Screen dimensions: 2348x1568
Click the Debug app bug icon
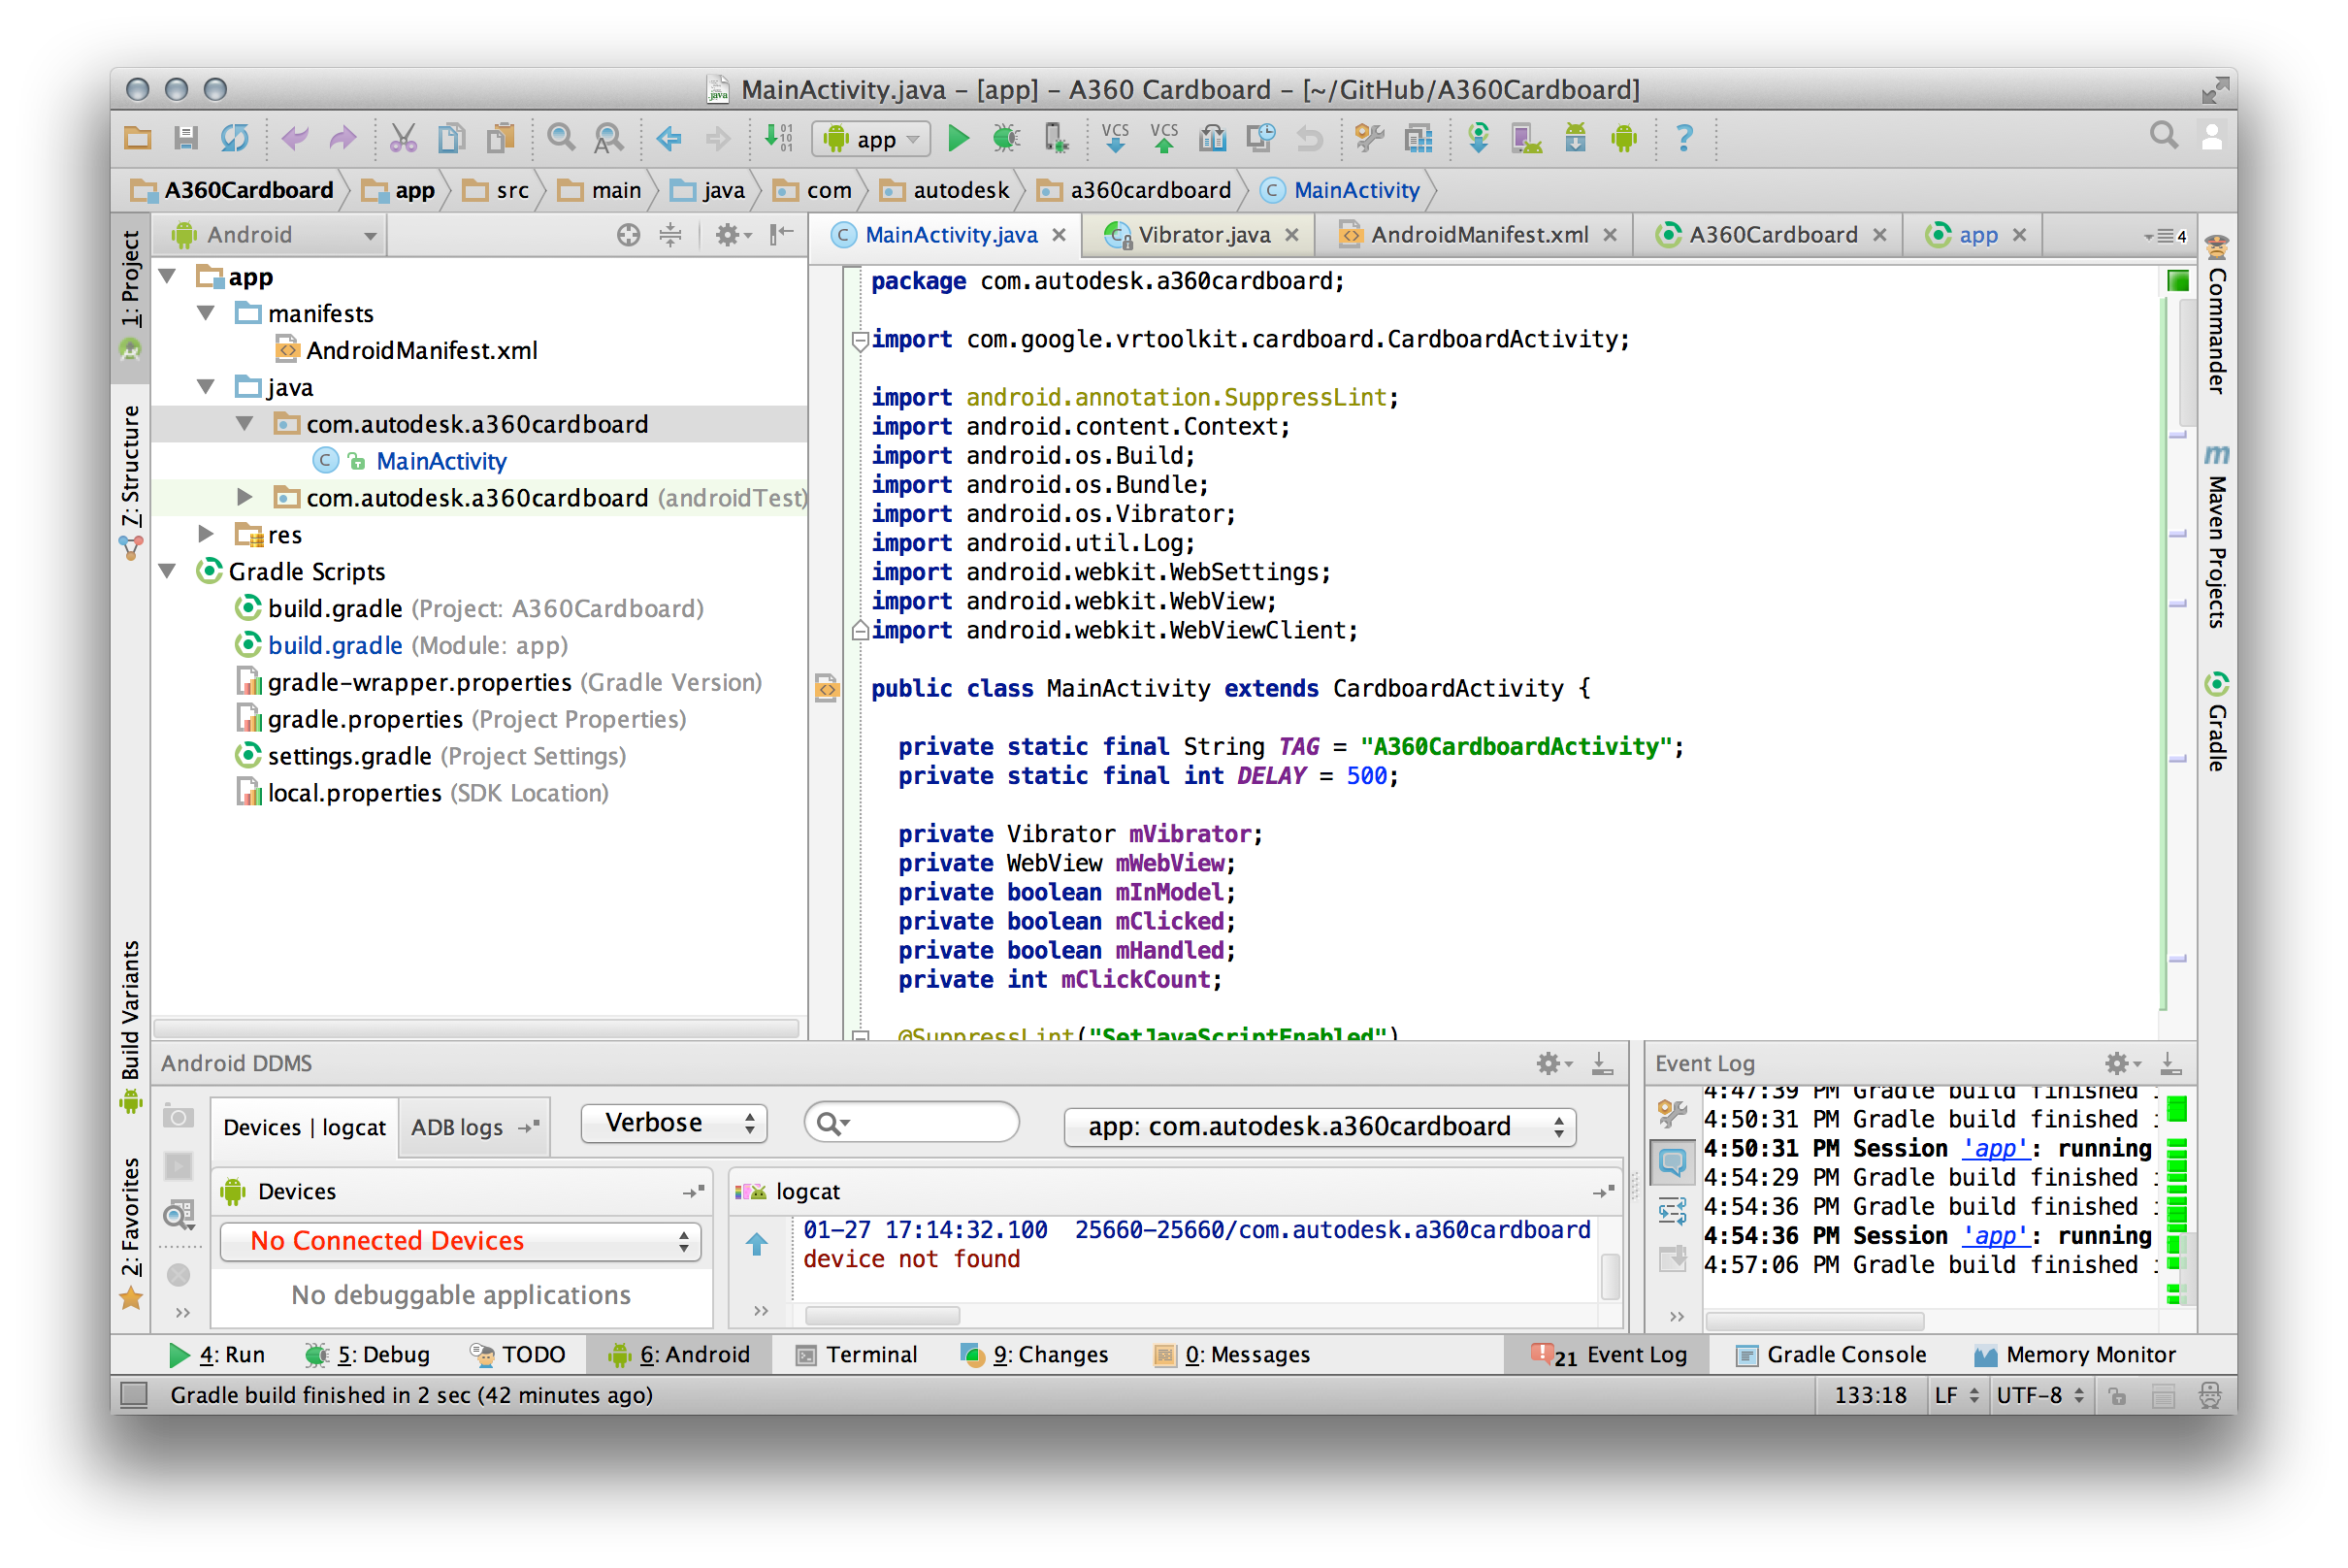[x=1006, y=138]
